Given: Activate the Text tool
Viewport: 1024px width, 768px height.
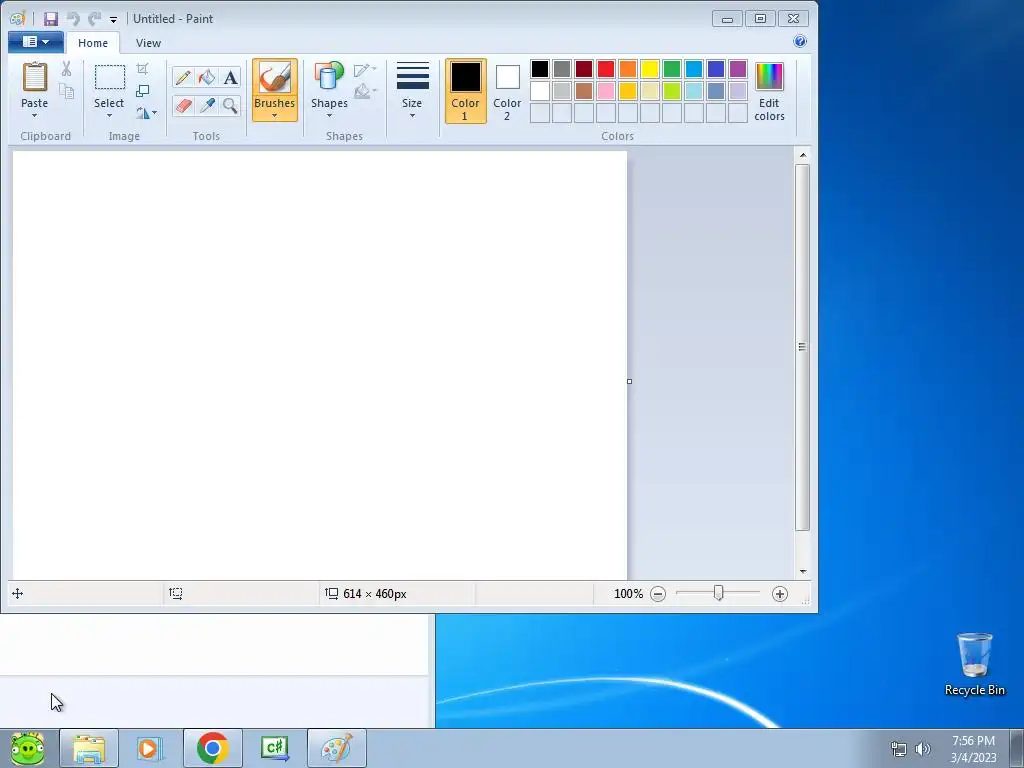Looking at the screenshot, I should click(231, 78).
